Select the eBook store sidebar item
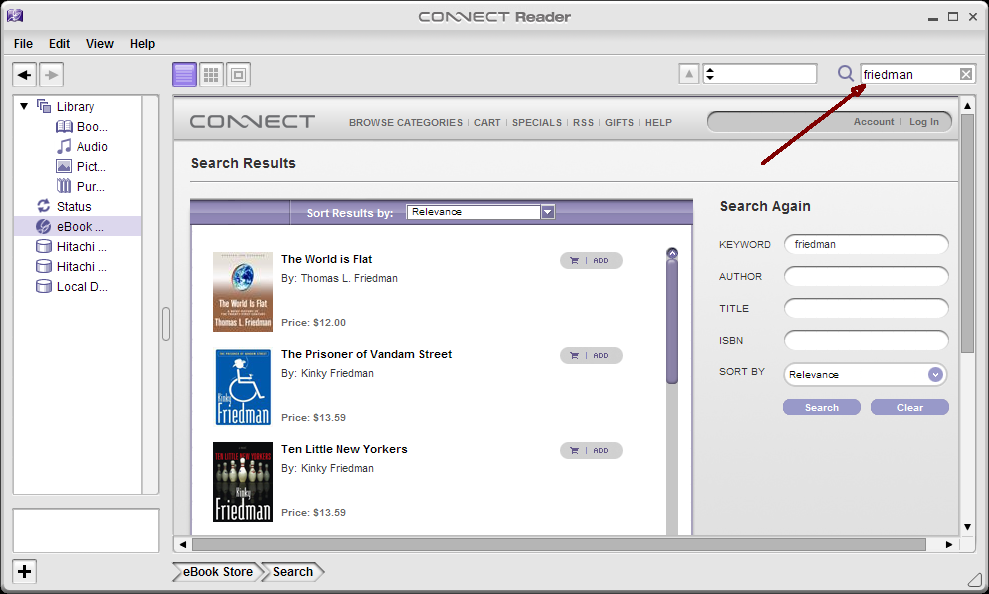Image resolution: width=989 pixels, height=594 pixels. pyautogui.click(x=78, y=226)
